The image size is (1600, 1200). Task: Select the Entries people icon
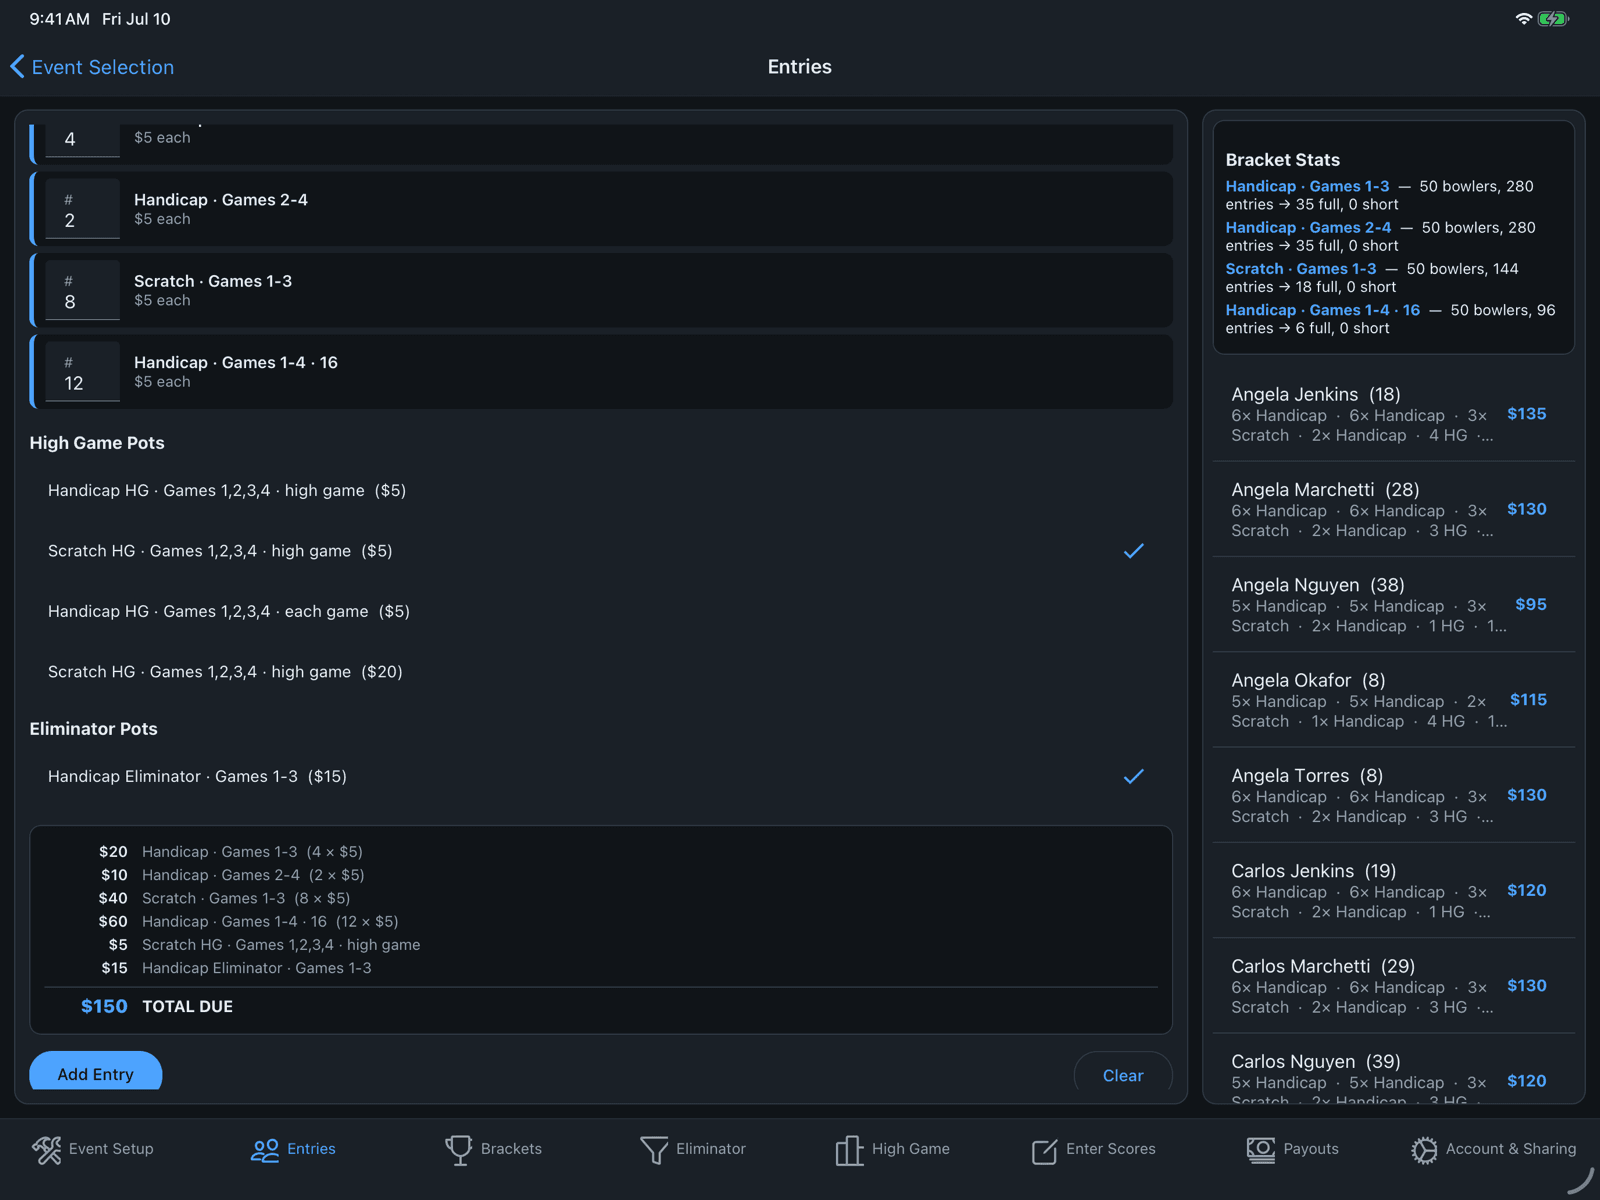[x=265, y=1150]
